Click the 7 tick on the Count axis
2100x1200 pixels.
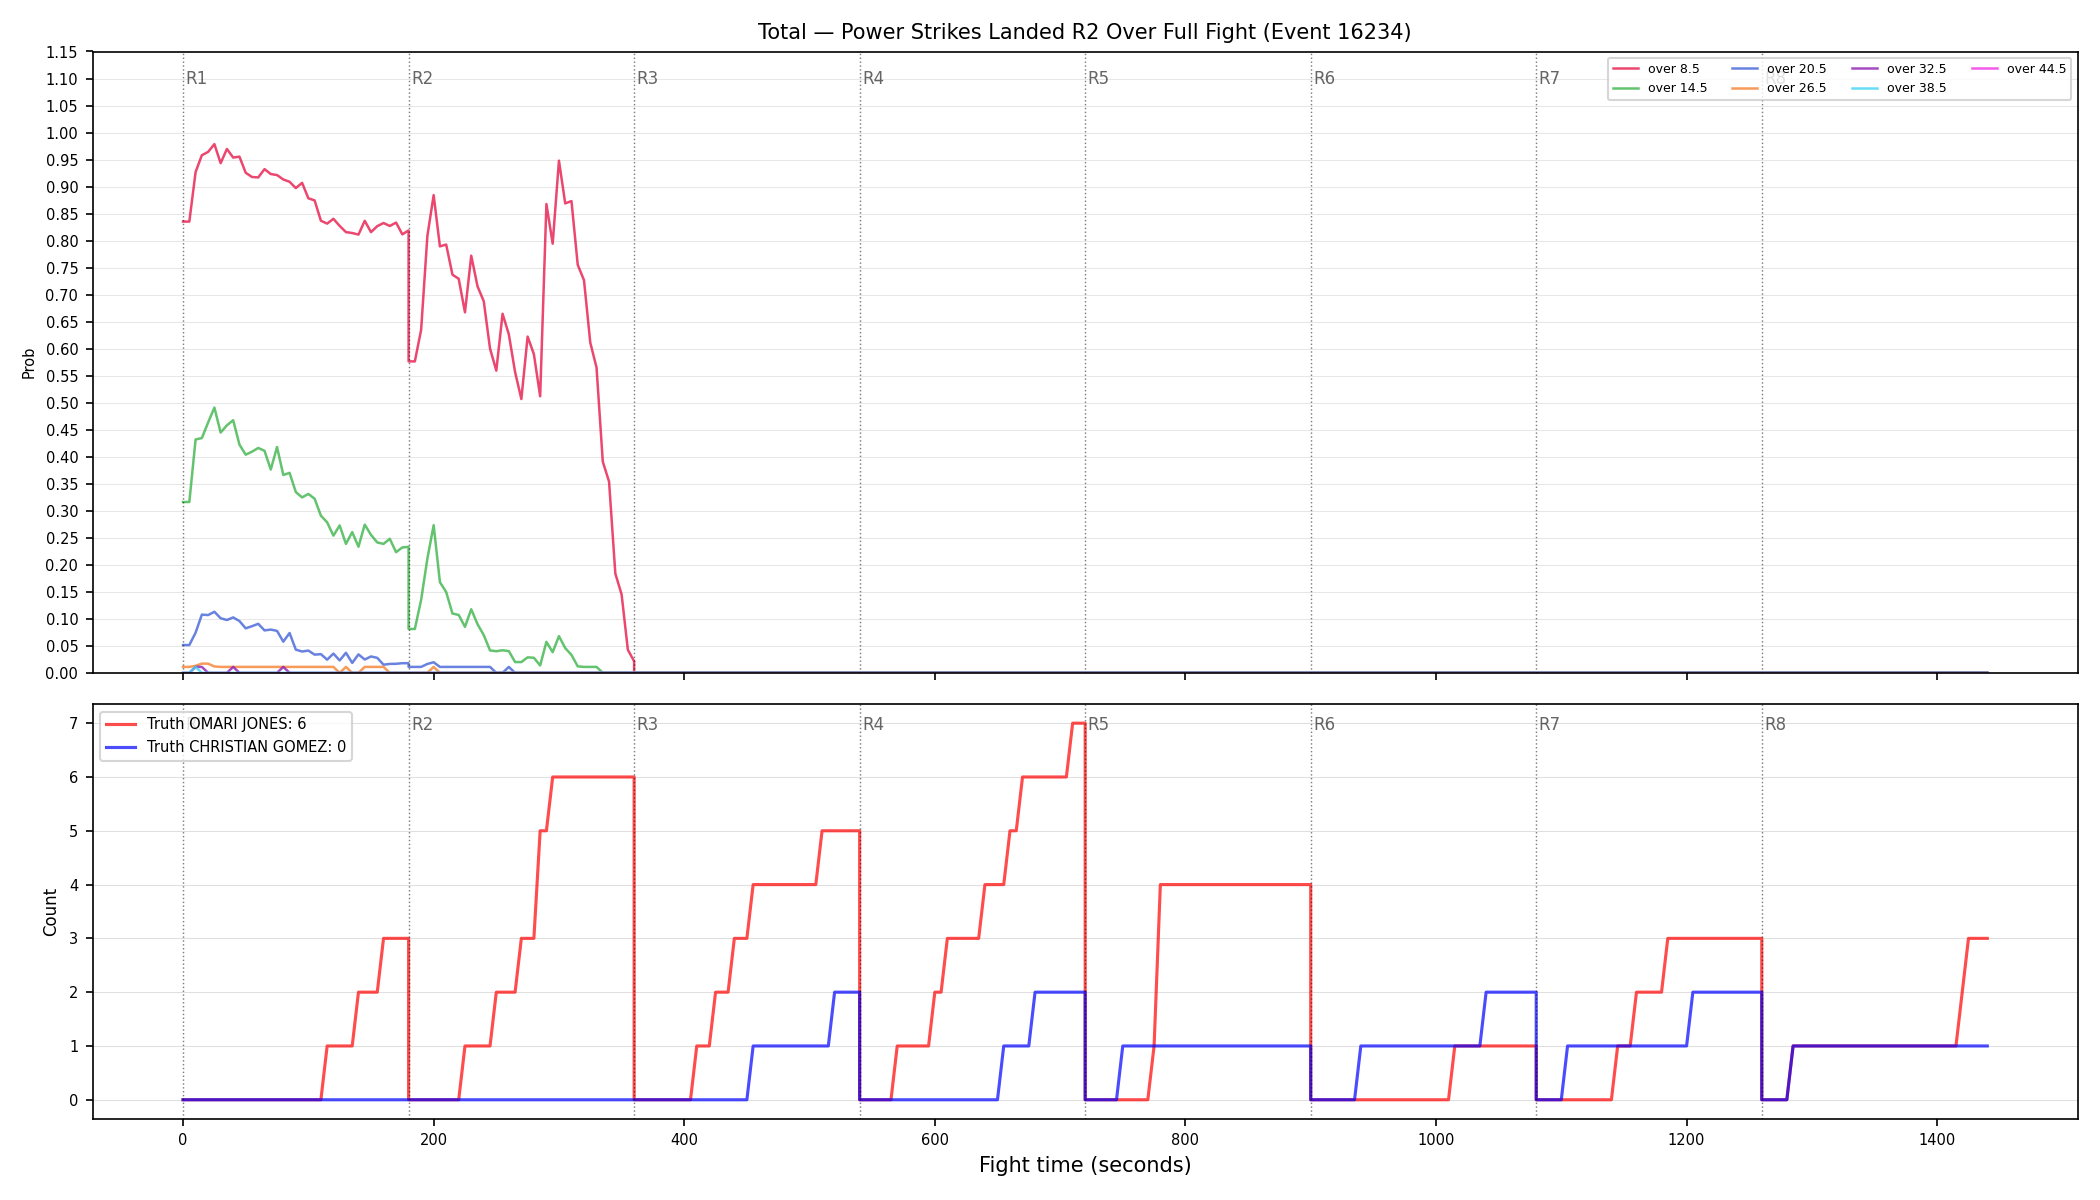click(73, 723)
